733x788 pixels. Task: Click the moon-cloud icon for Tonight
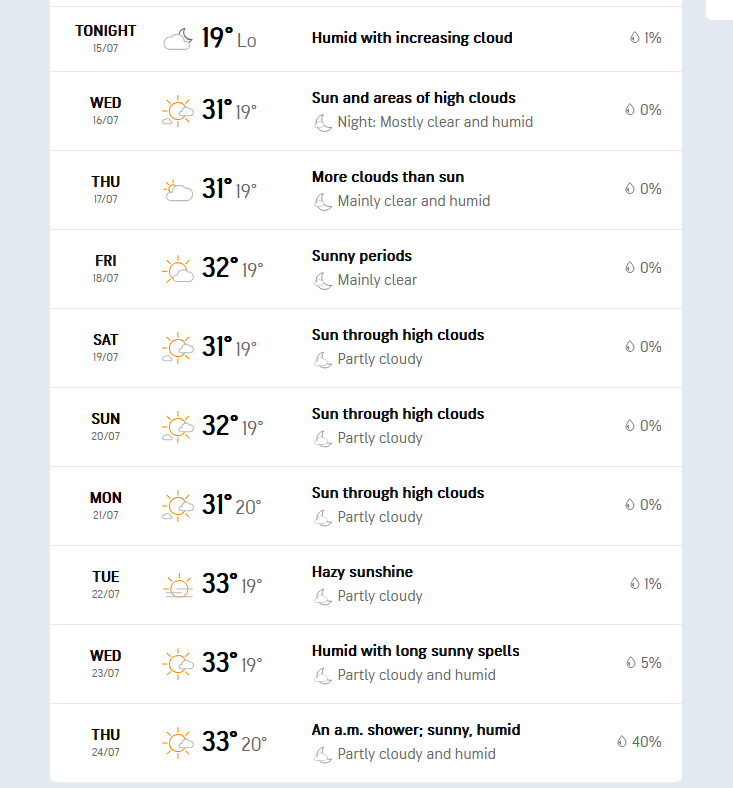tap(178, 39)
